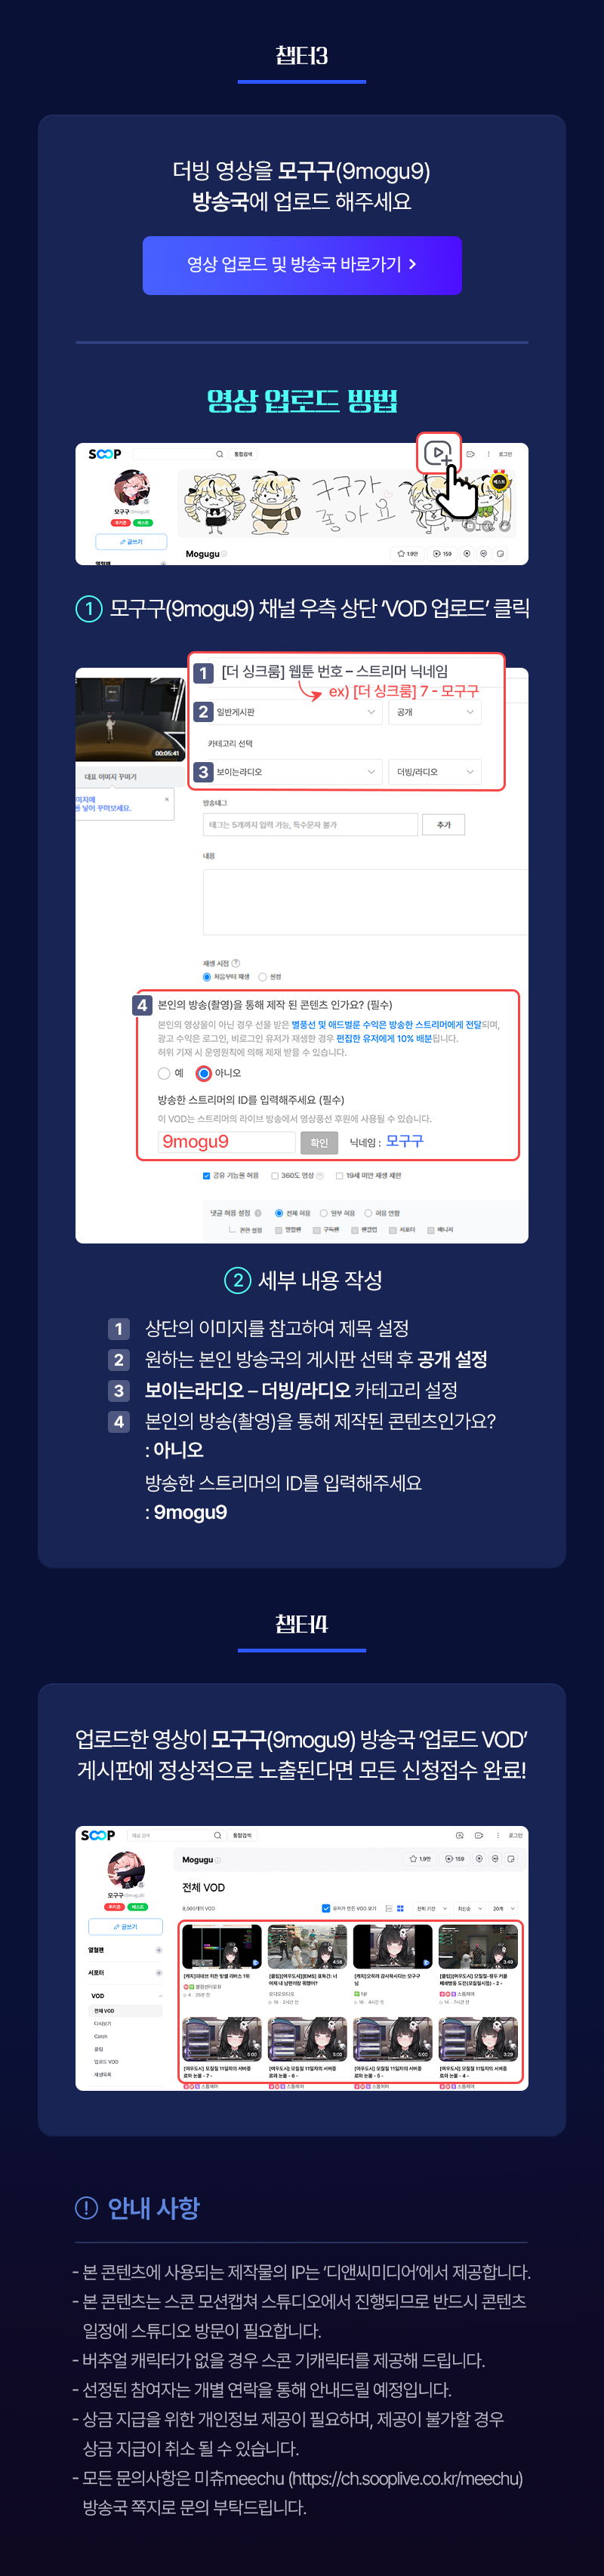The width and height of the screenshot is (604, 2576).
Task: Expand the 더빙/라디오 subcategory dropdown
Action: click(435, 771)
